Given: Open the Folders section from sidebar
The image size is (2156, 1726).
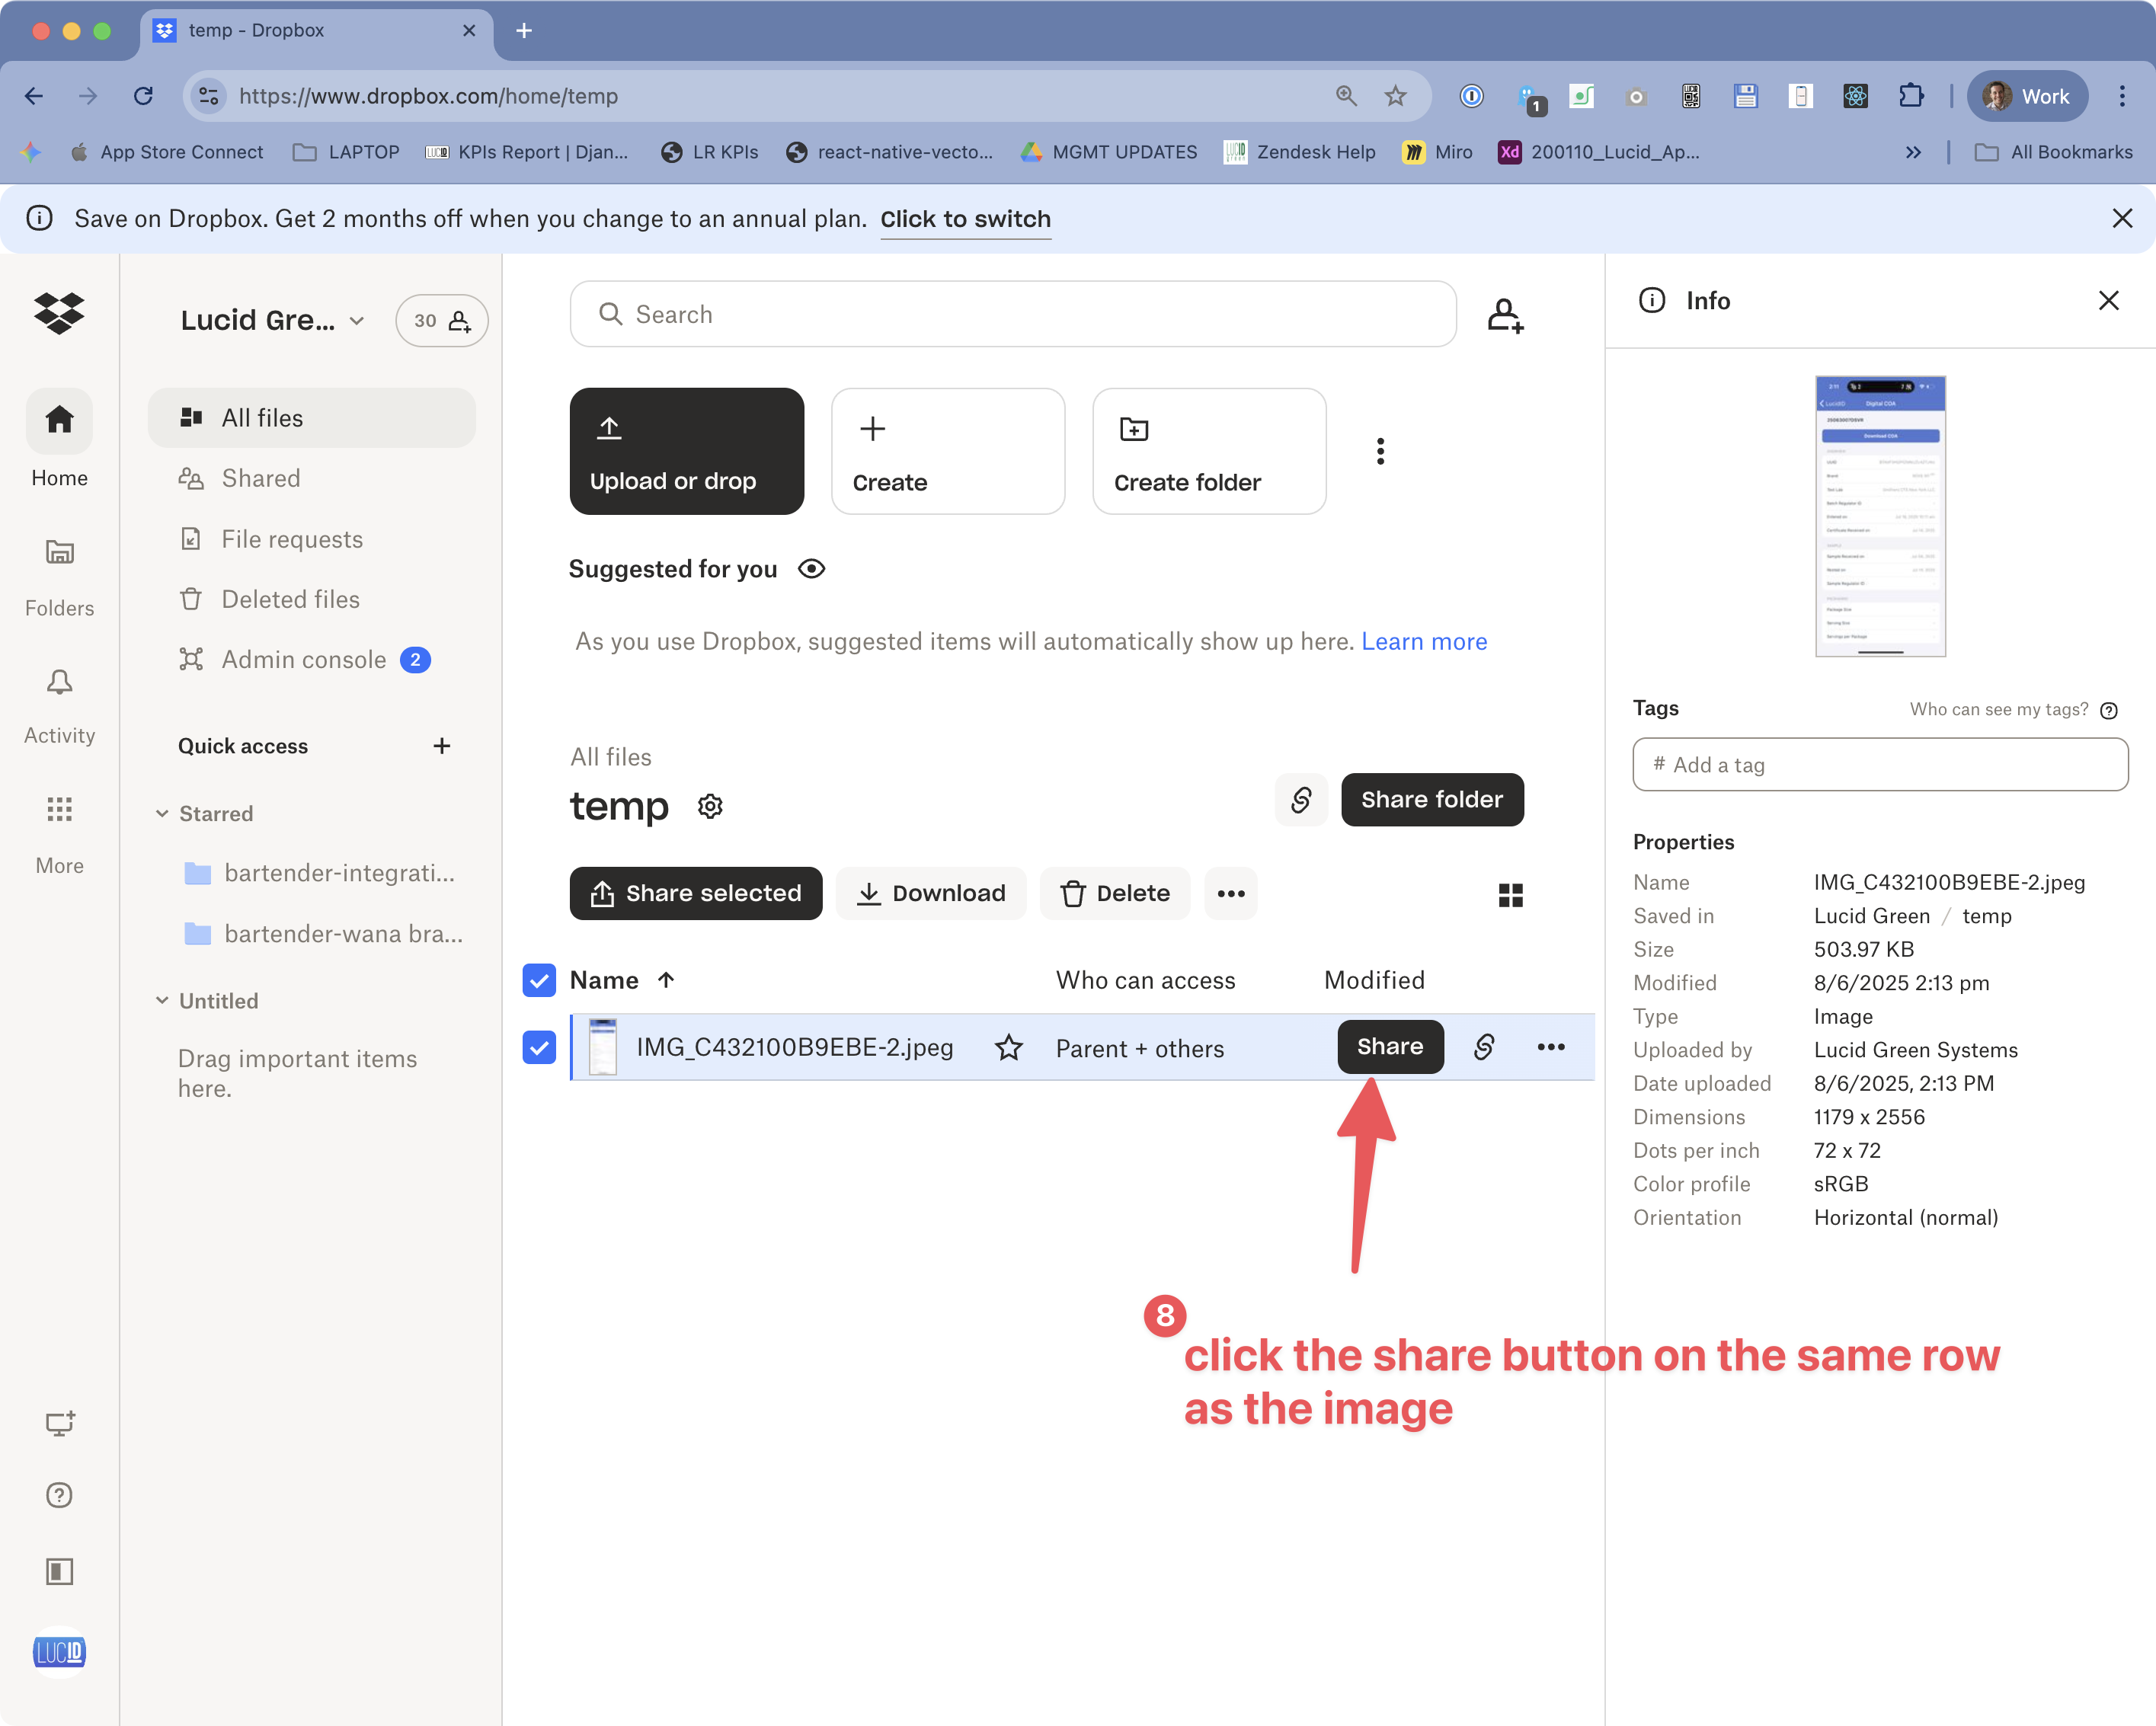Looking at the screenshot, I should 59,570.
